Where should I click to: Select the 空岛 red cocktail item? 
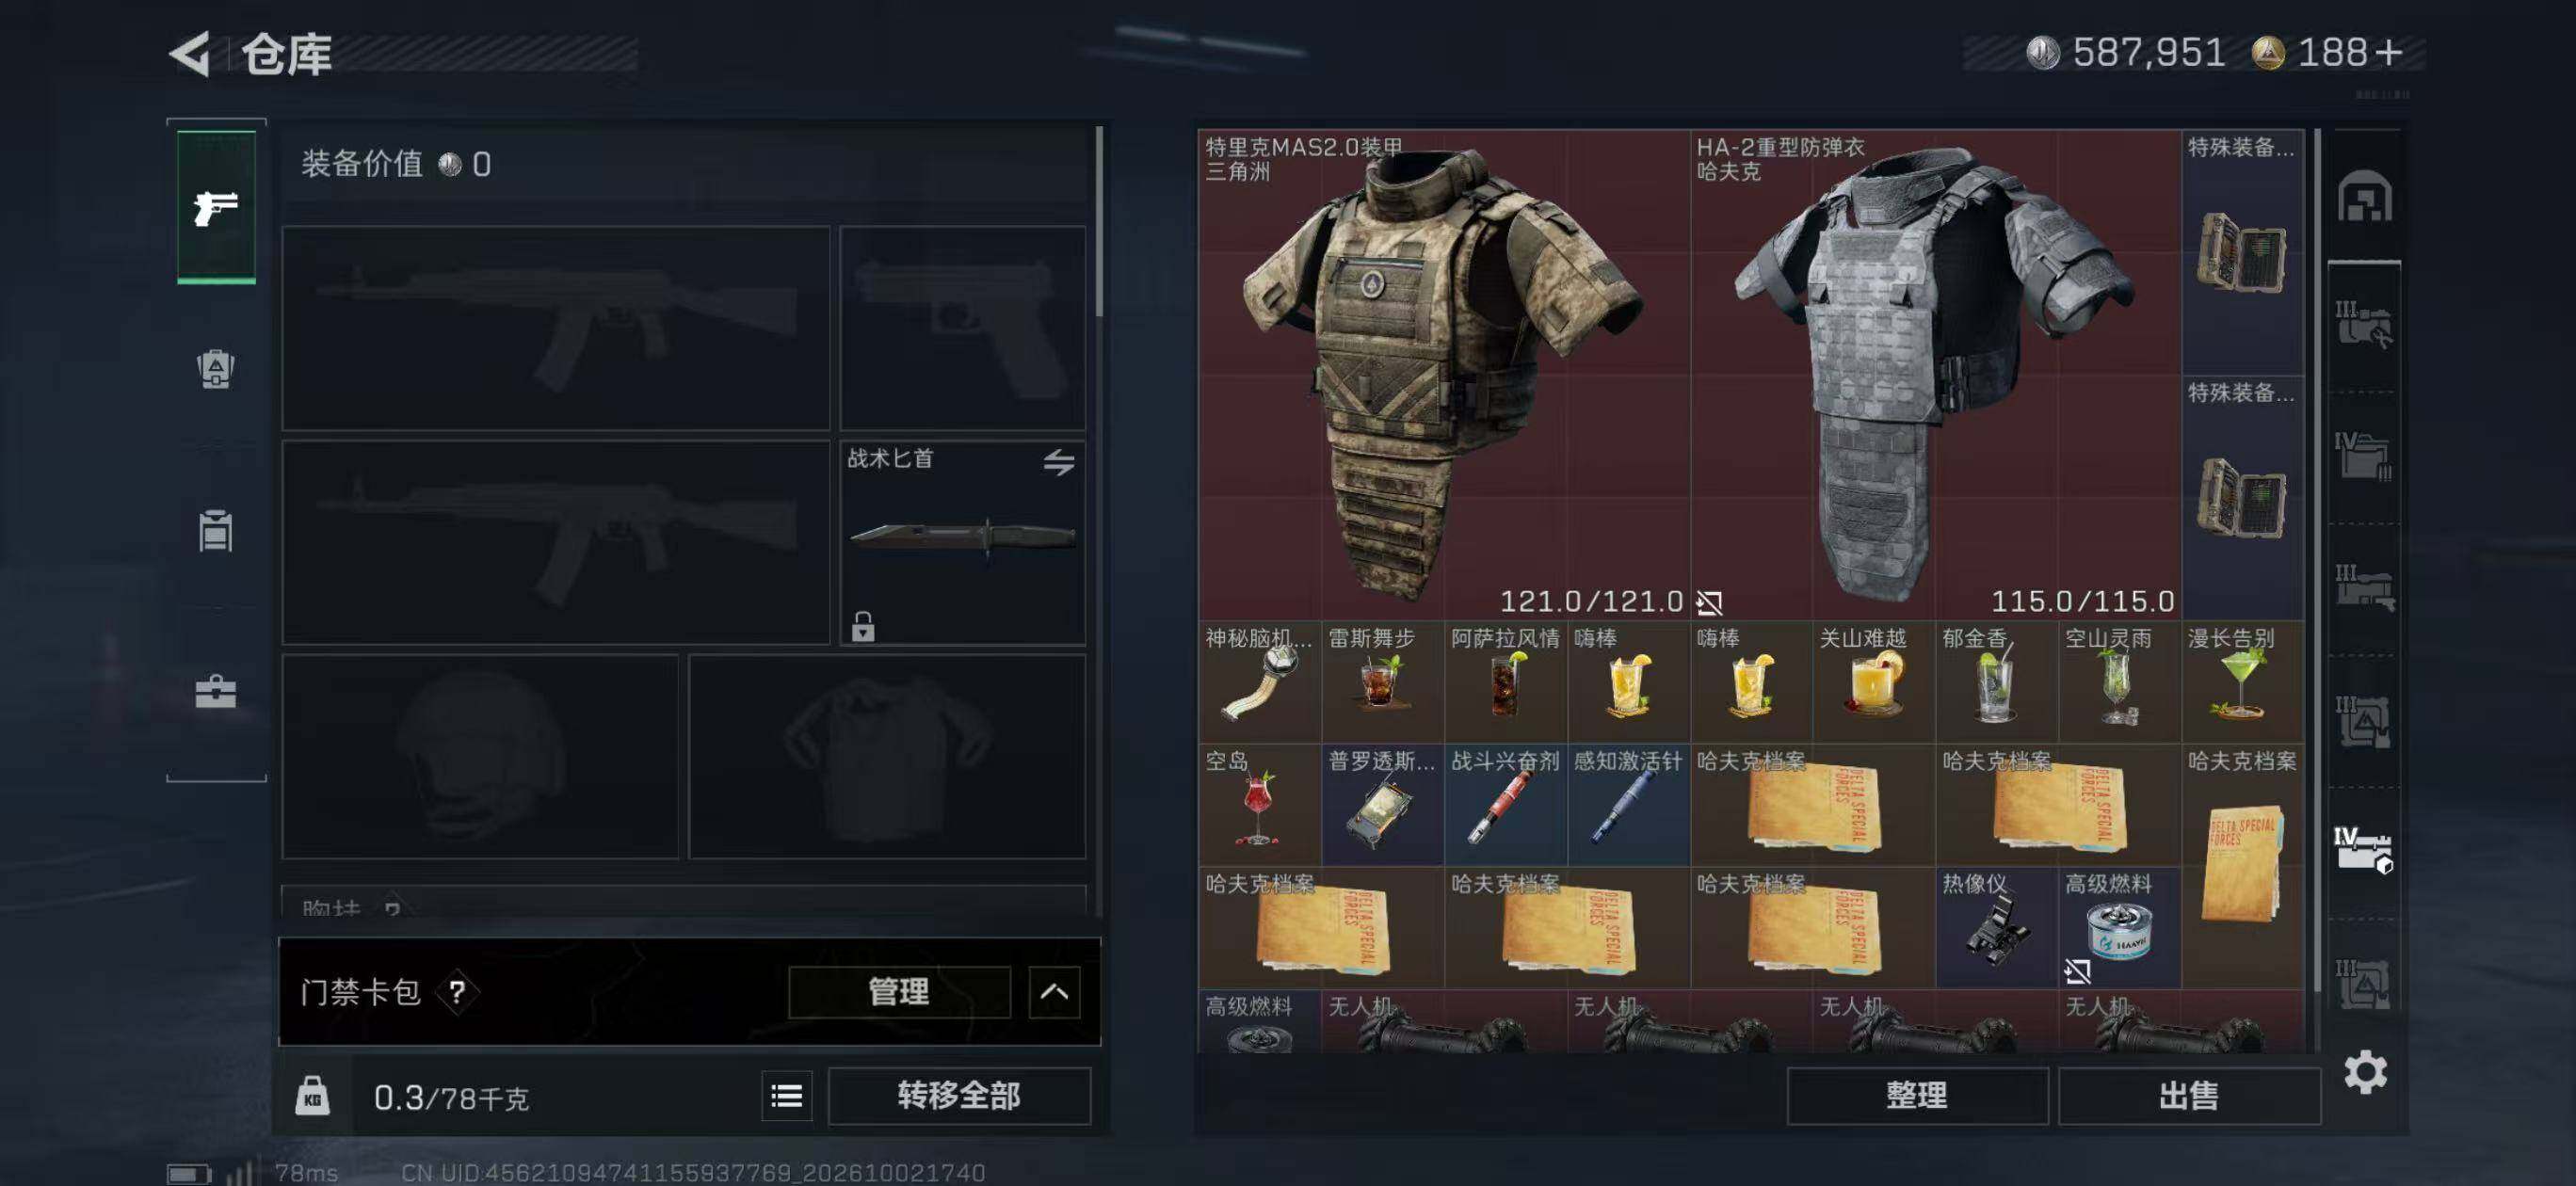click(x=1260, y=805)
